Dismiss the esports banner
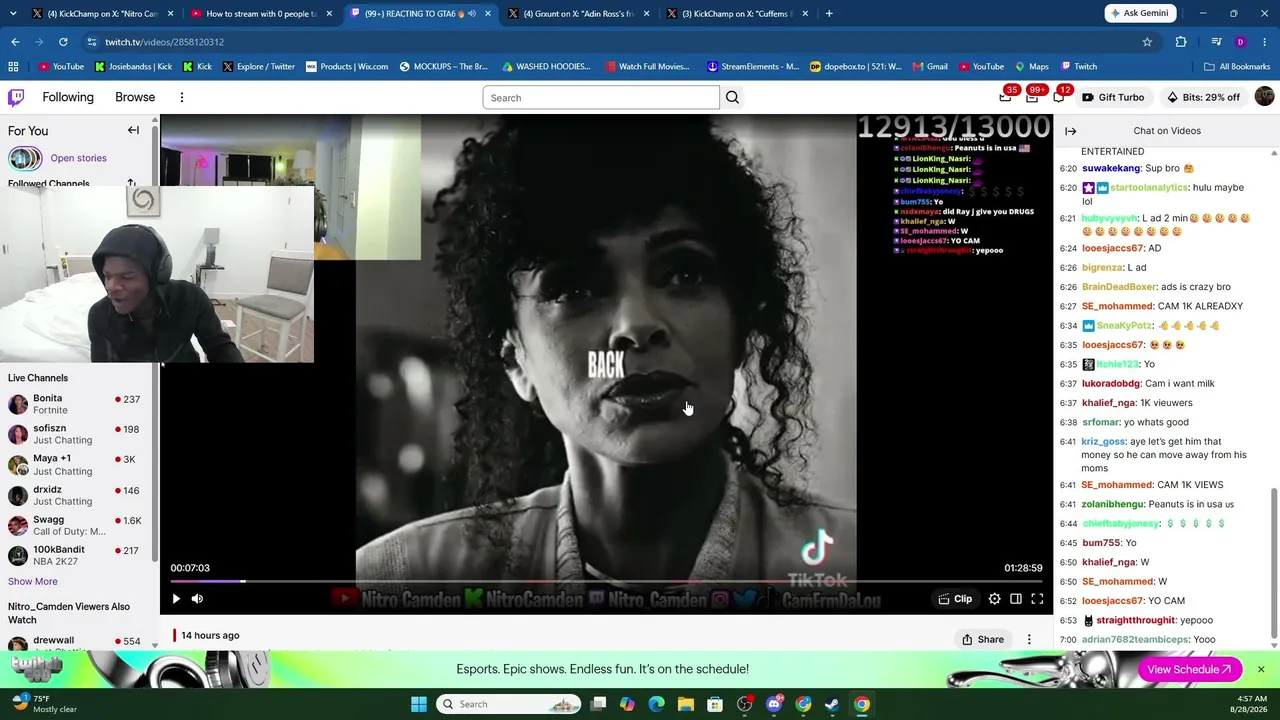The image size is (1280, 720). (1261, 669)
